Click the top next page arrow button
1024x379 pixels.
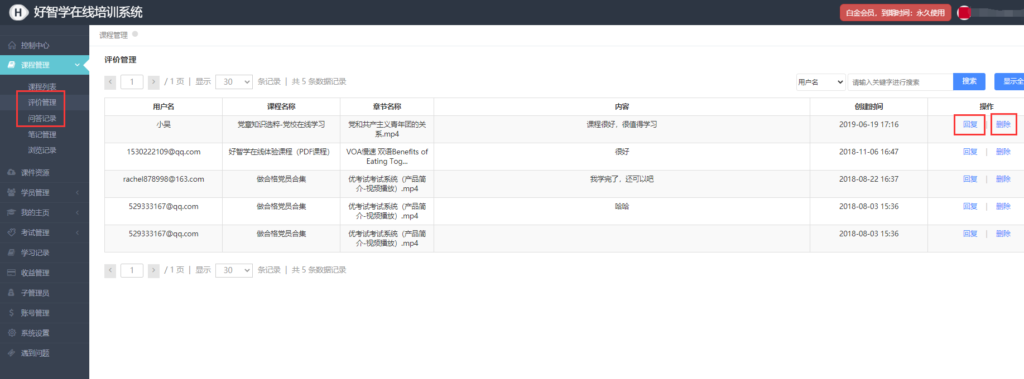[x=153, y=82]
